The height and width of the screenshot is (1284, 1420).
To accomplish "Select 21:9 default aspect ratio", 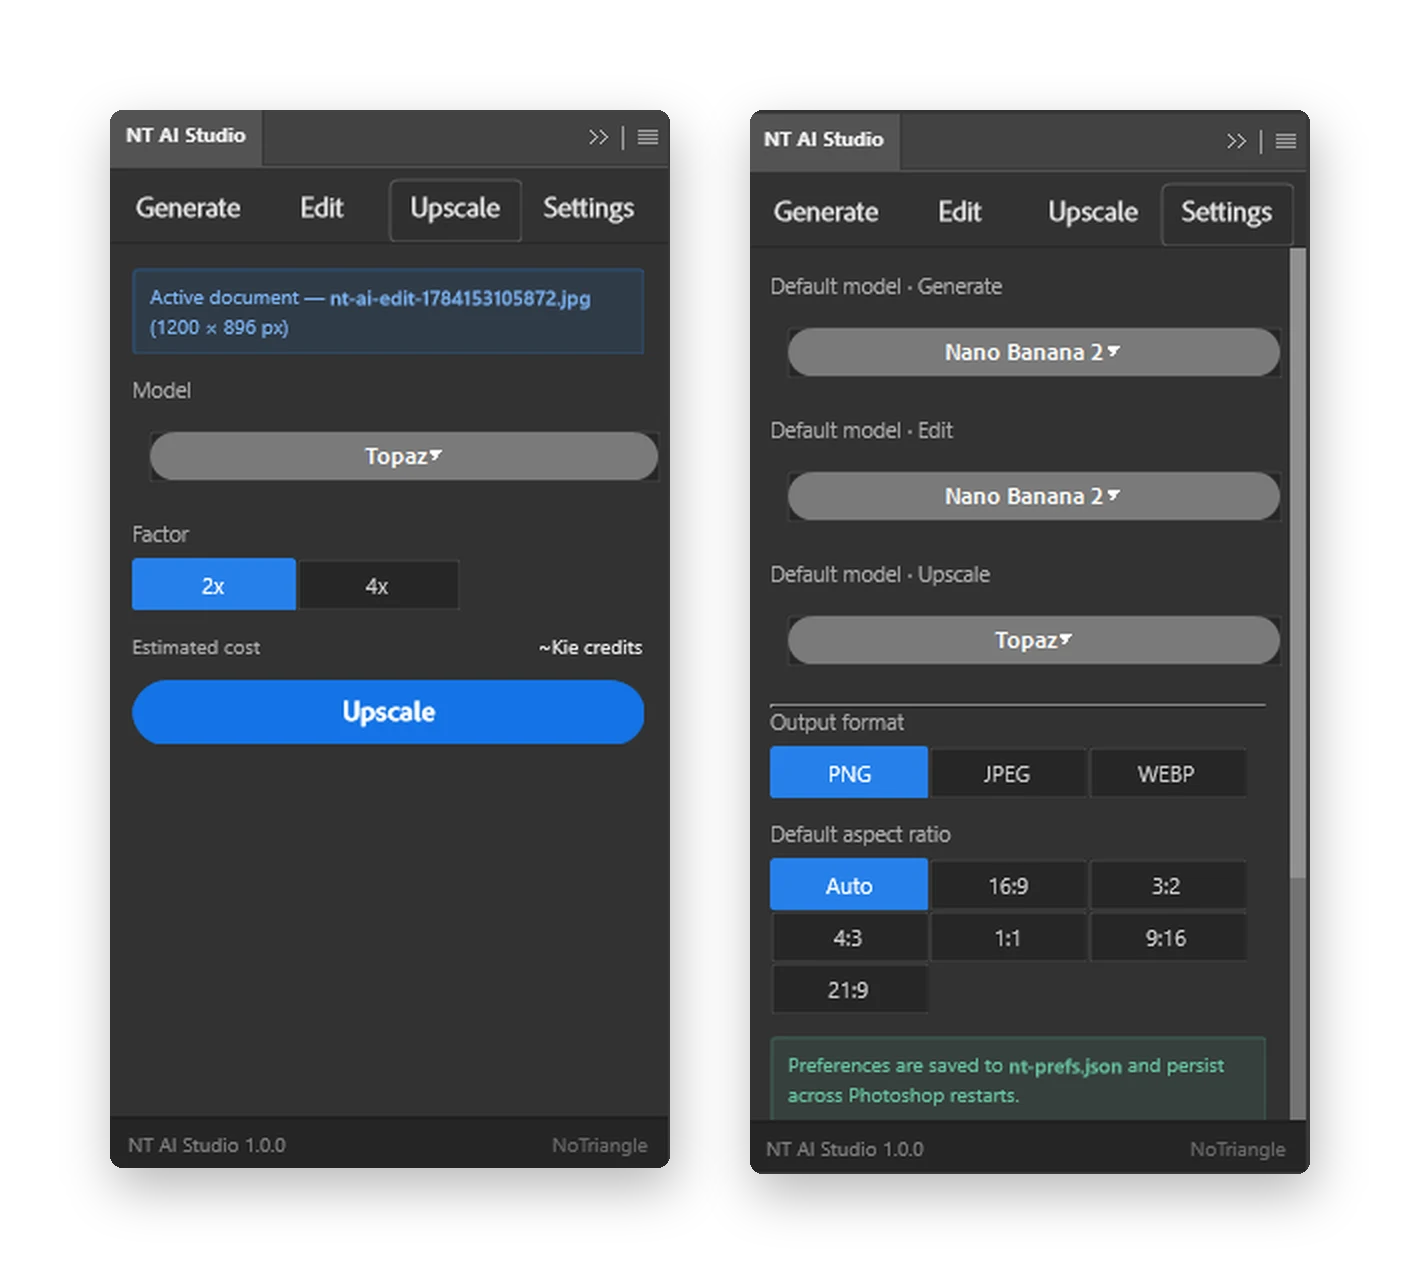I will 849,989.
